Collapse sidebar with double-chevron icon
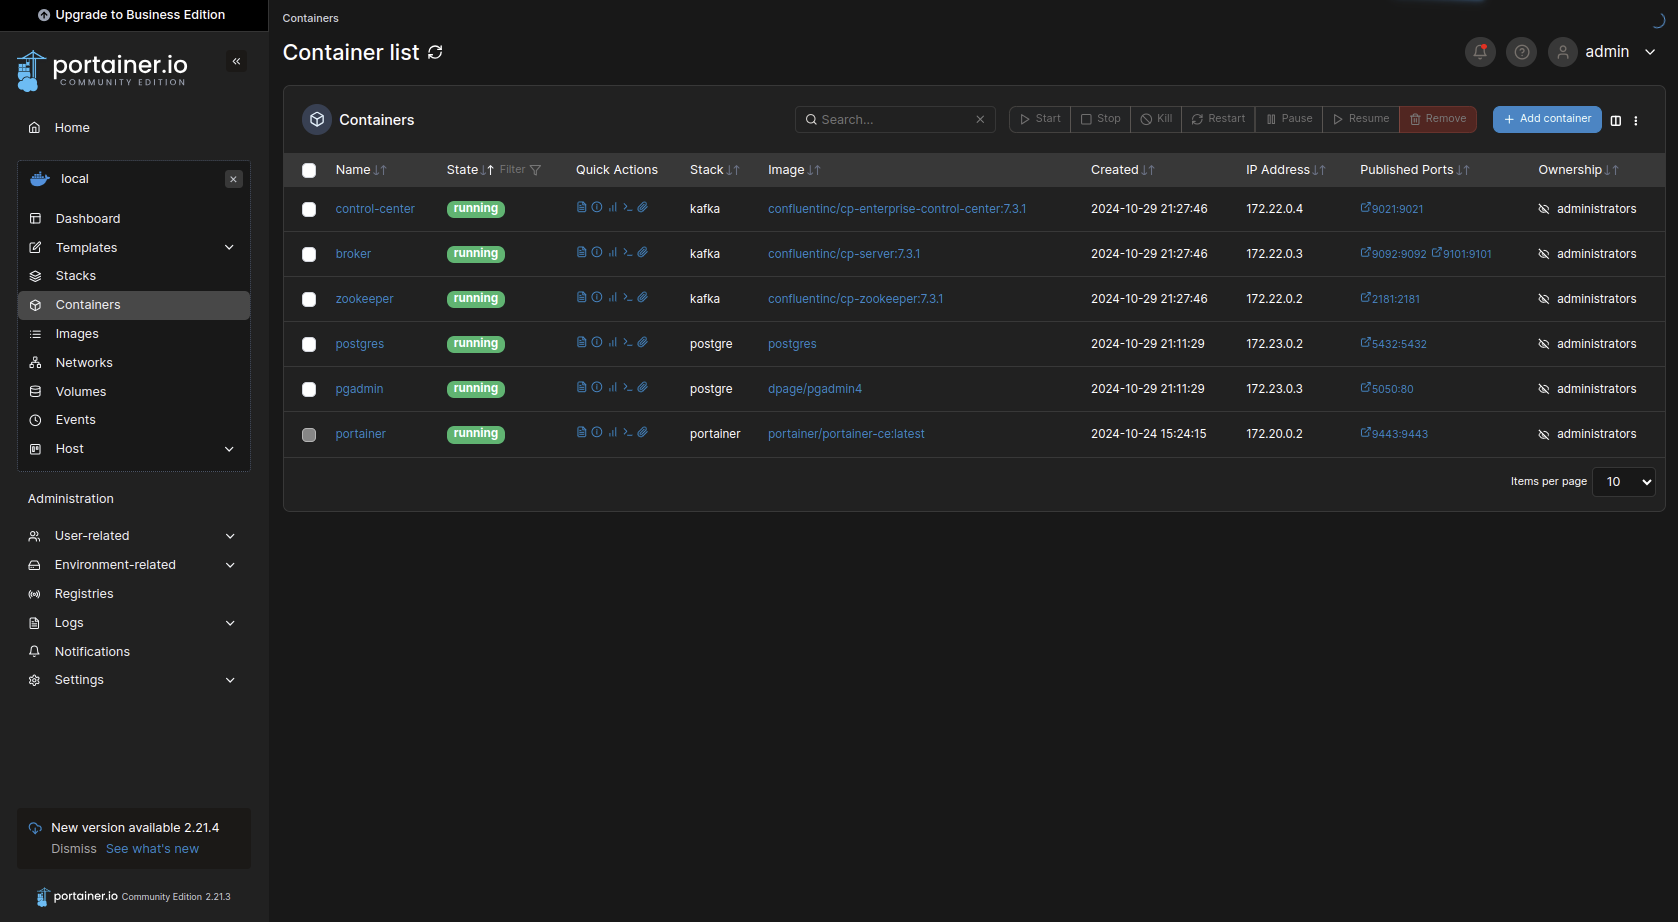This screenshot has height=922, width=1678. point(237,62)
